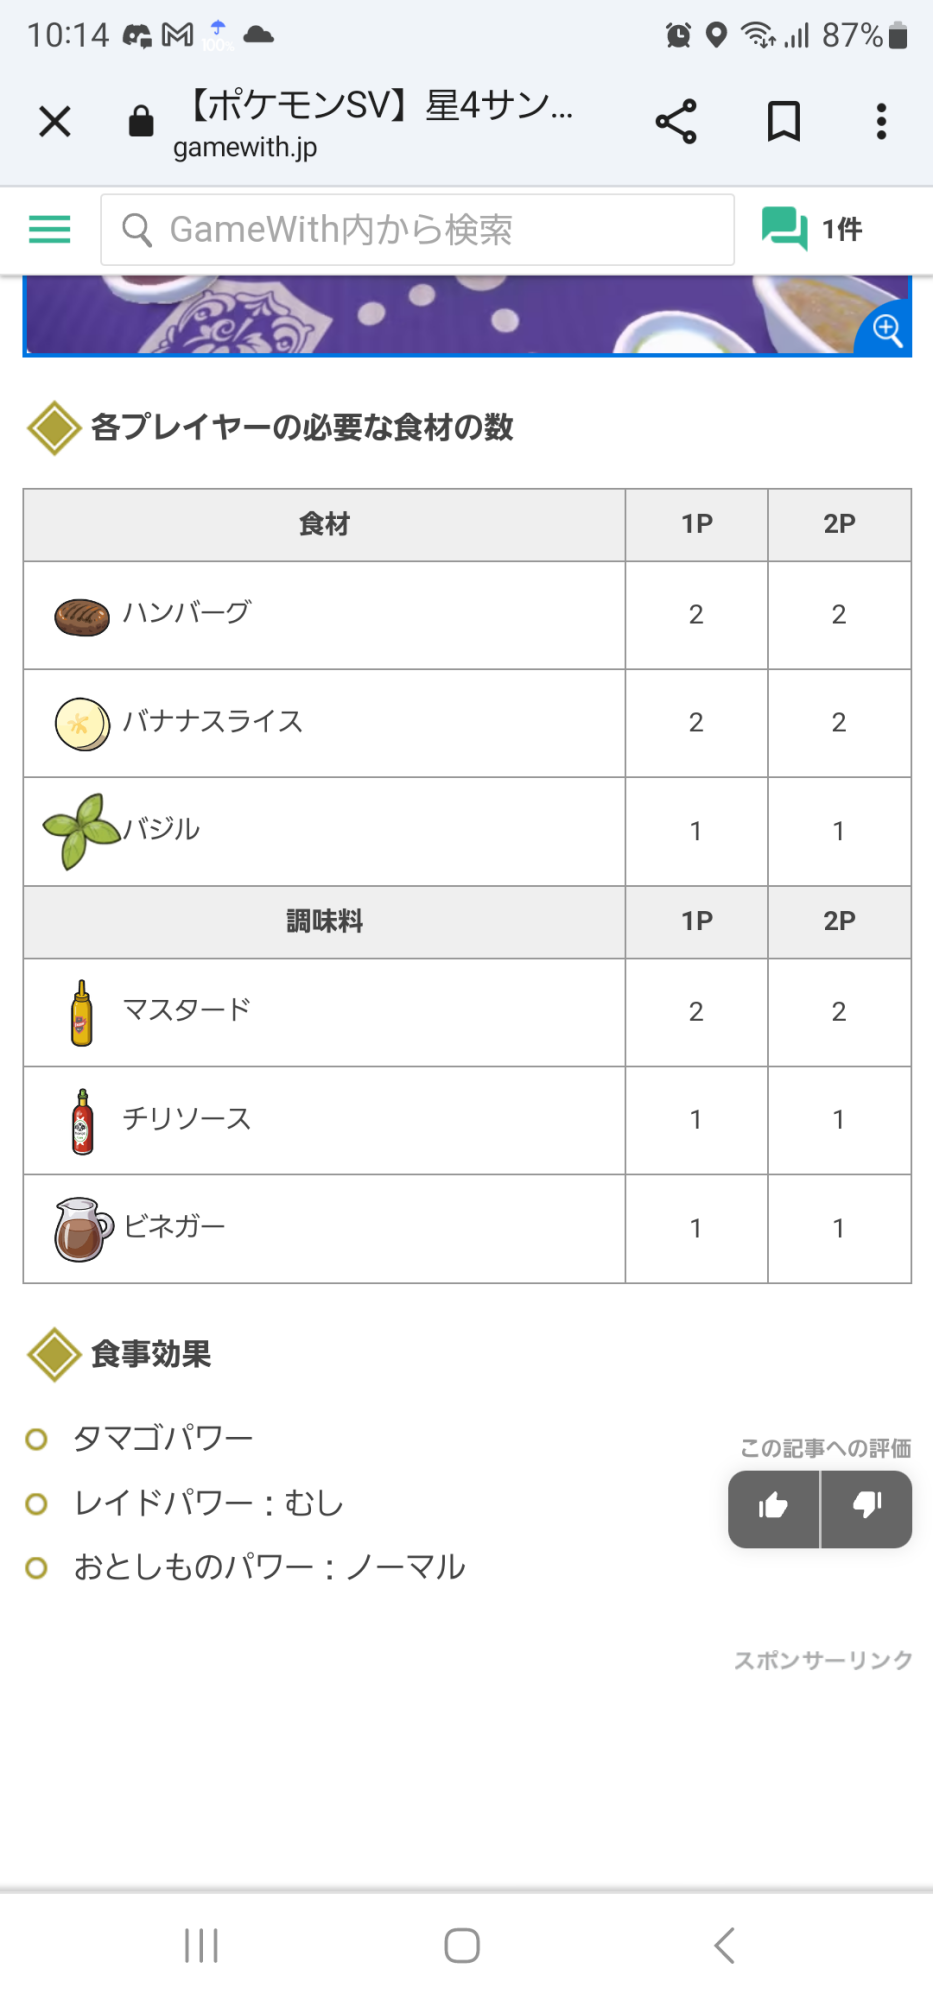
Task: Tap the magnifier zoom icon on image
Action: [x=887, y=329]
